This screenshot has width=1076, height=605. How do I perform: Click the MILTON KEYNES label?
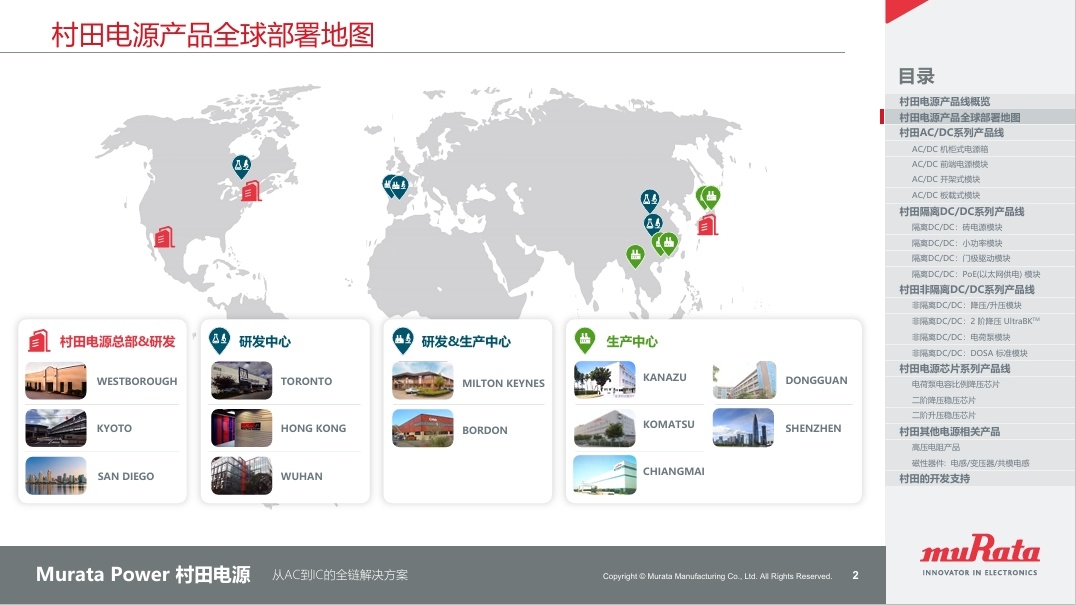[x=503, y=383]
